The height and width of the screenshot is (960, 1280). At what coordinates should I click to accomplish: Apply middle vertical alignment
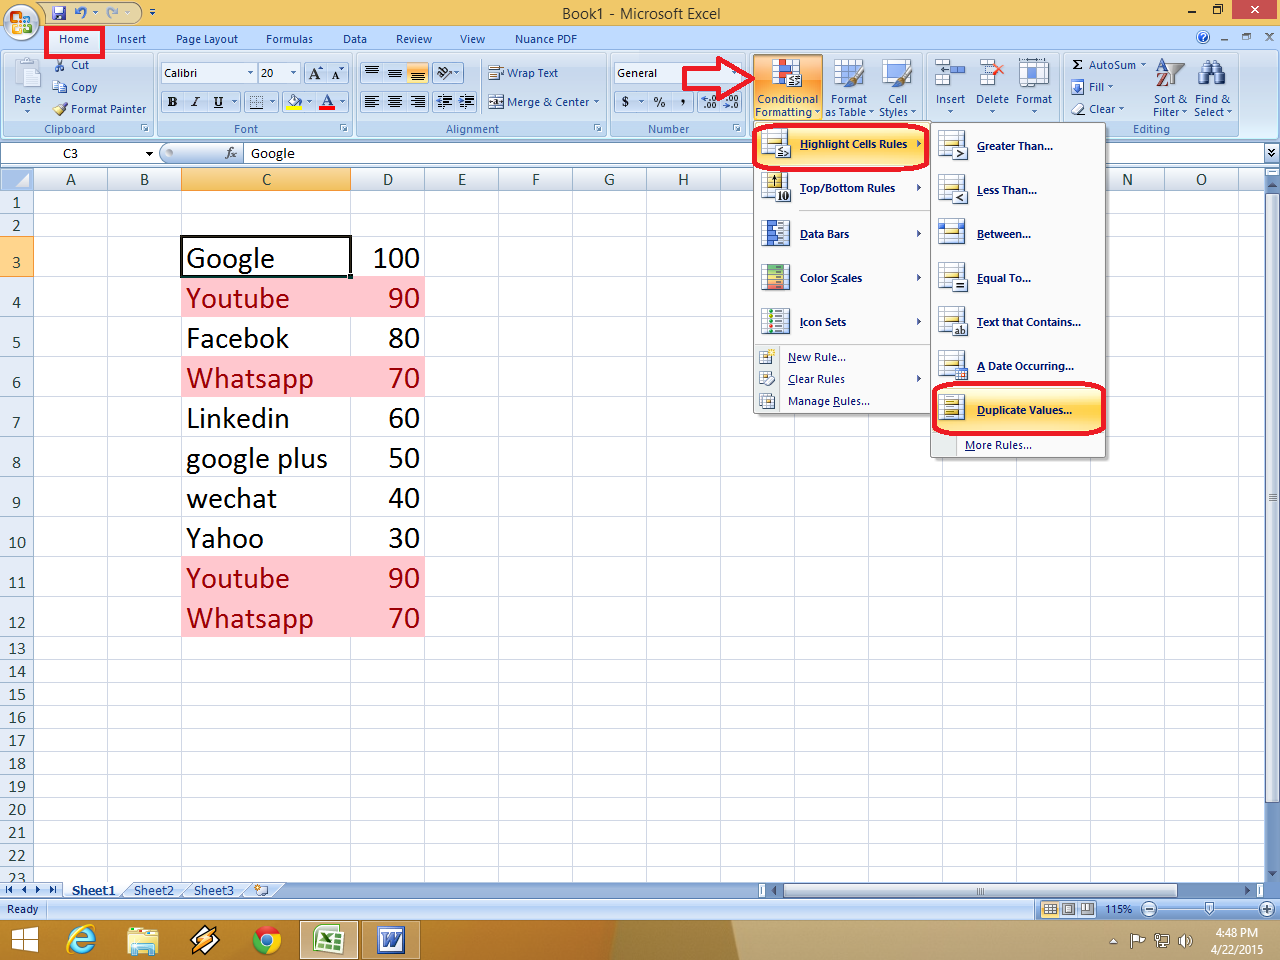[x=395, y=73]
